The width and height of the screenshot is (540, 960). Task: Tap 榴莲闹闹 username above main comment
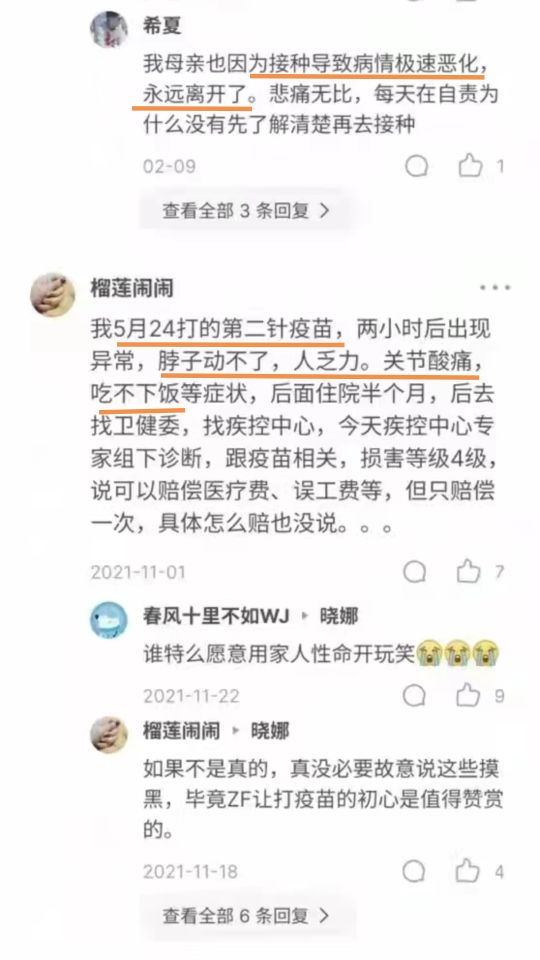point(132,288)
